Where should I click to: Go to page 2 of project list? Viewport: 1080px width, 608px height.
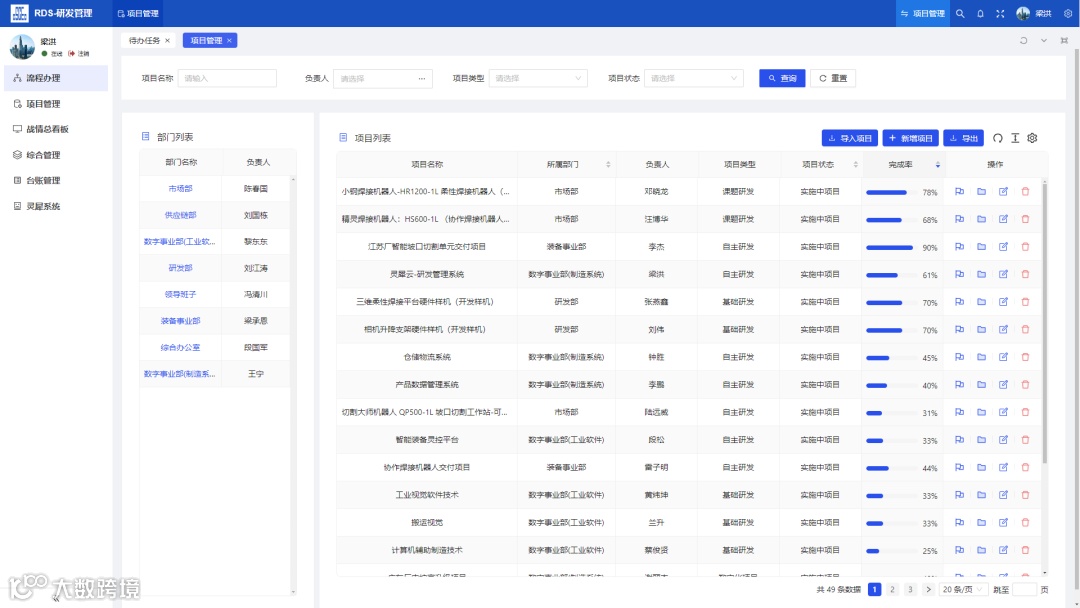[893, 589]
